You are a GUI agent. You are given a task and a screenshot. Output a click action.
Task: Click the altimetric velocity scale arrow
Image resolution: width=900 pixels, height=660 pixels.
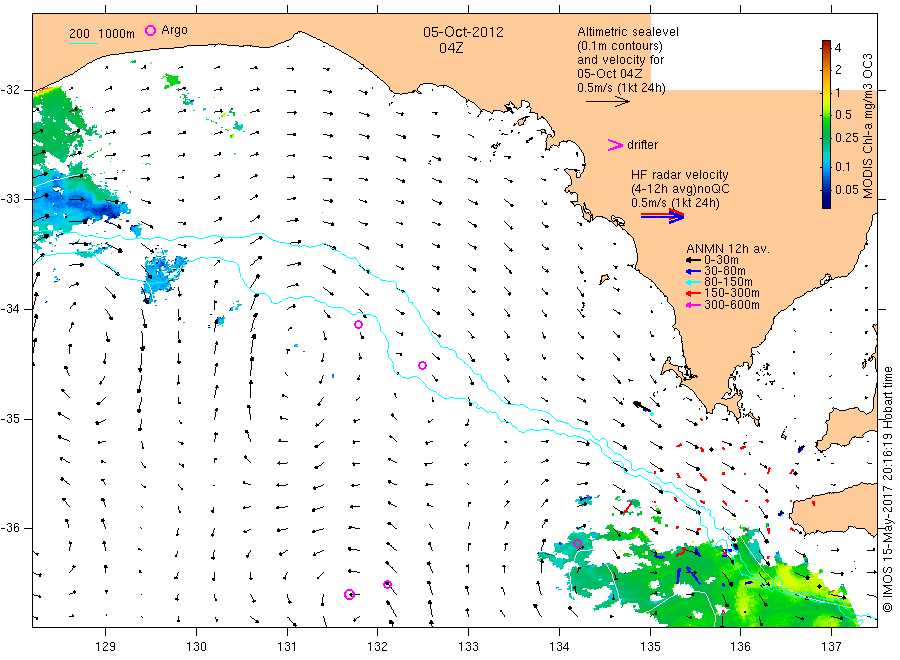[607, 102]
